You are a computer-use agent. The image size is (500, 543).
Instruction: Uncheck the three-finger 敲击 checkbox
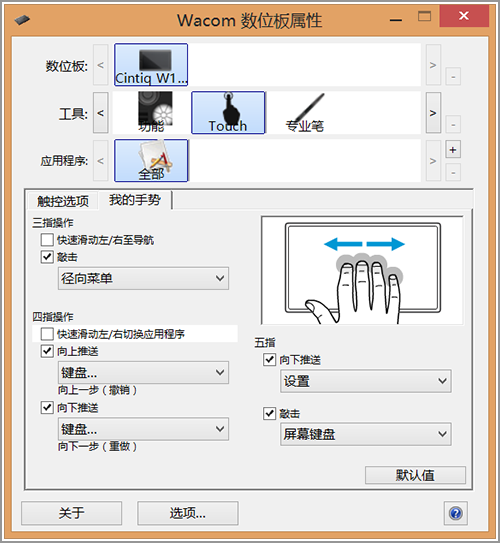(47, 257)
